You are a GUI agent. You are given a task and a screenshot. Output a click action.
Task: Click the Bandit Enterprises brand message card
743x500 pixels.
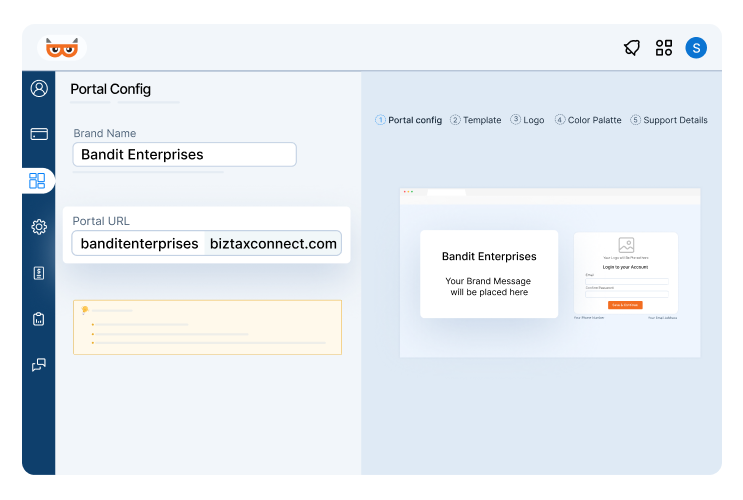point(489,274)
